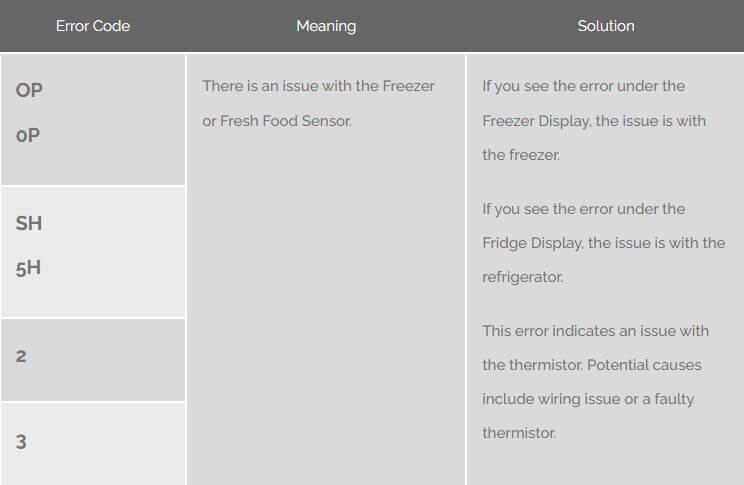Click "This error indicates an issue with" line
Image resolution: width=744 pixels, height=485 pixels.
click(x=595, y=331)
